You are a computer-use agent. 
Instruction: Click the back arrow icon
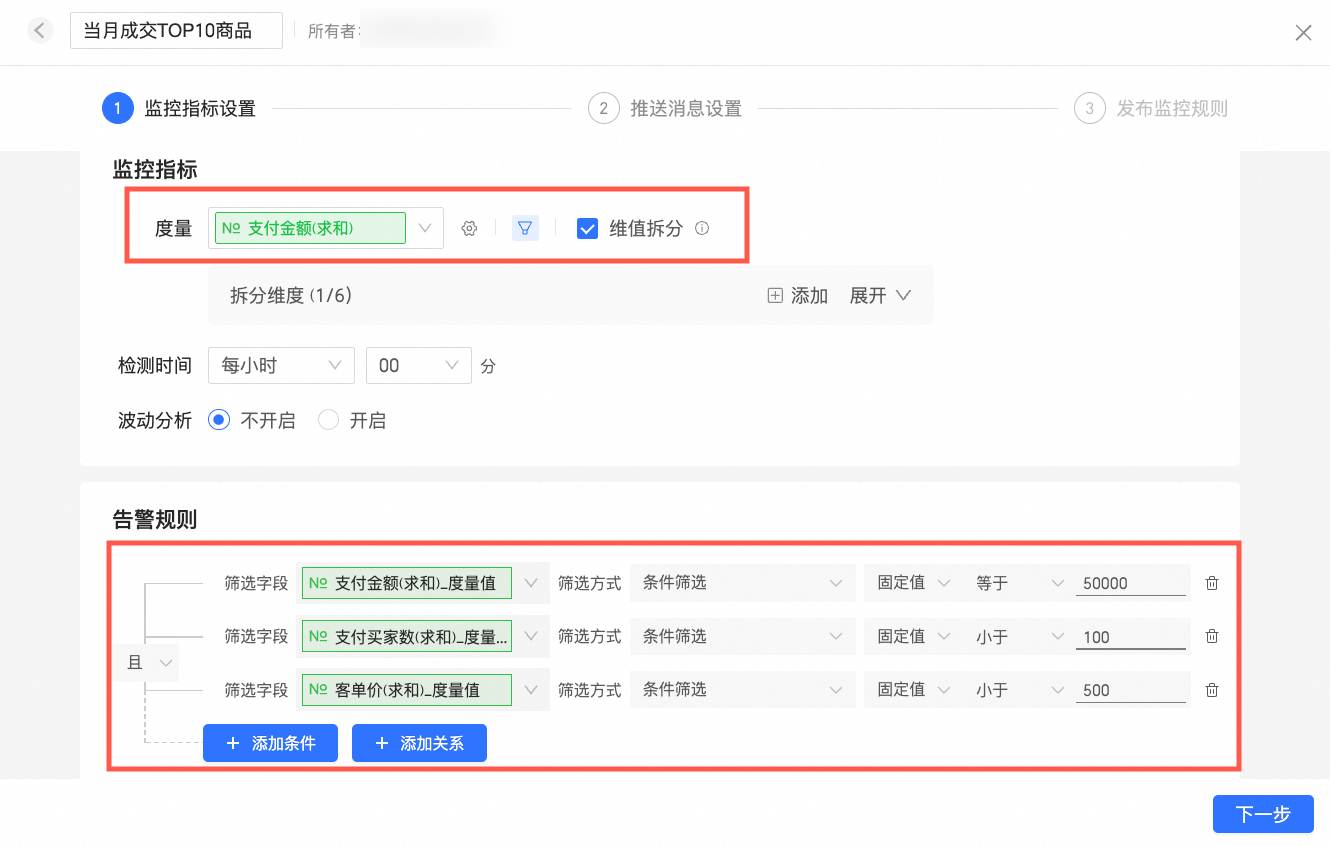[40, 31]
